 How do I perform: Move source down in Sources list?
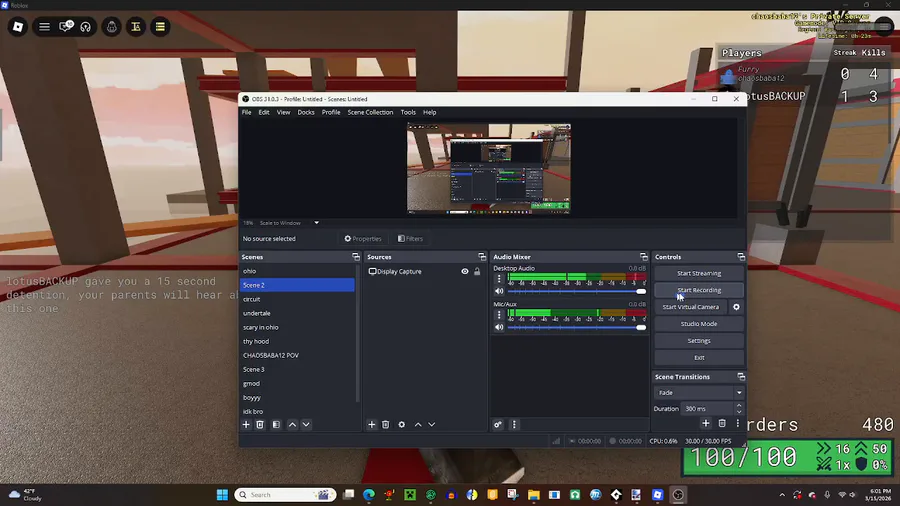click(432, 425)
